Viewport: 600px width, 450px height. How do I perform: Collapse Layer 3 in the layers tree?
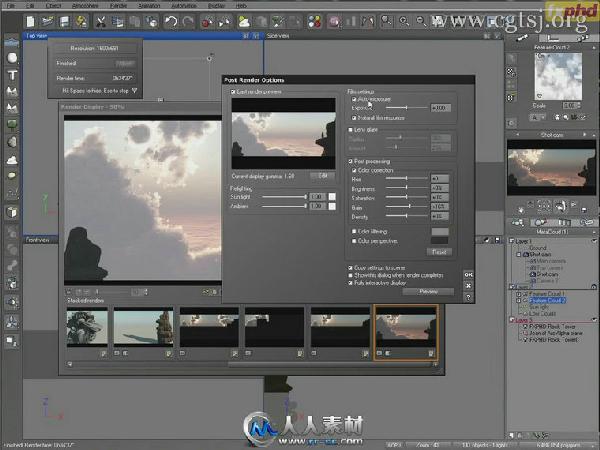tap(512, 320)
